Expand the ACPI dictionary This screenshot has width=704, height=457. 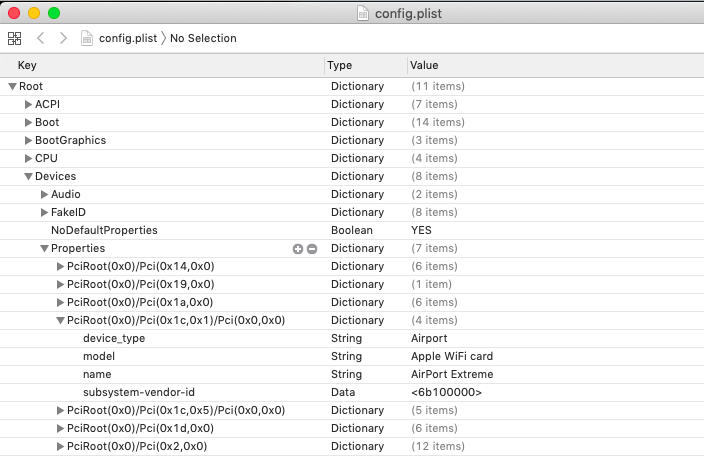click(x=28, y=104)
